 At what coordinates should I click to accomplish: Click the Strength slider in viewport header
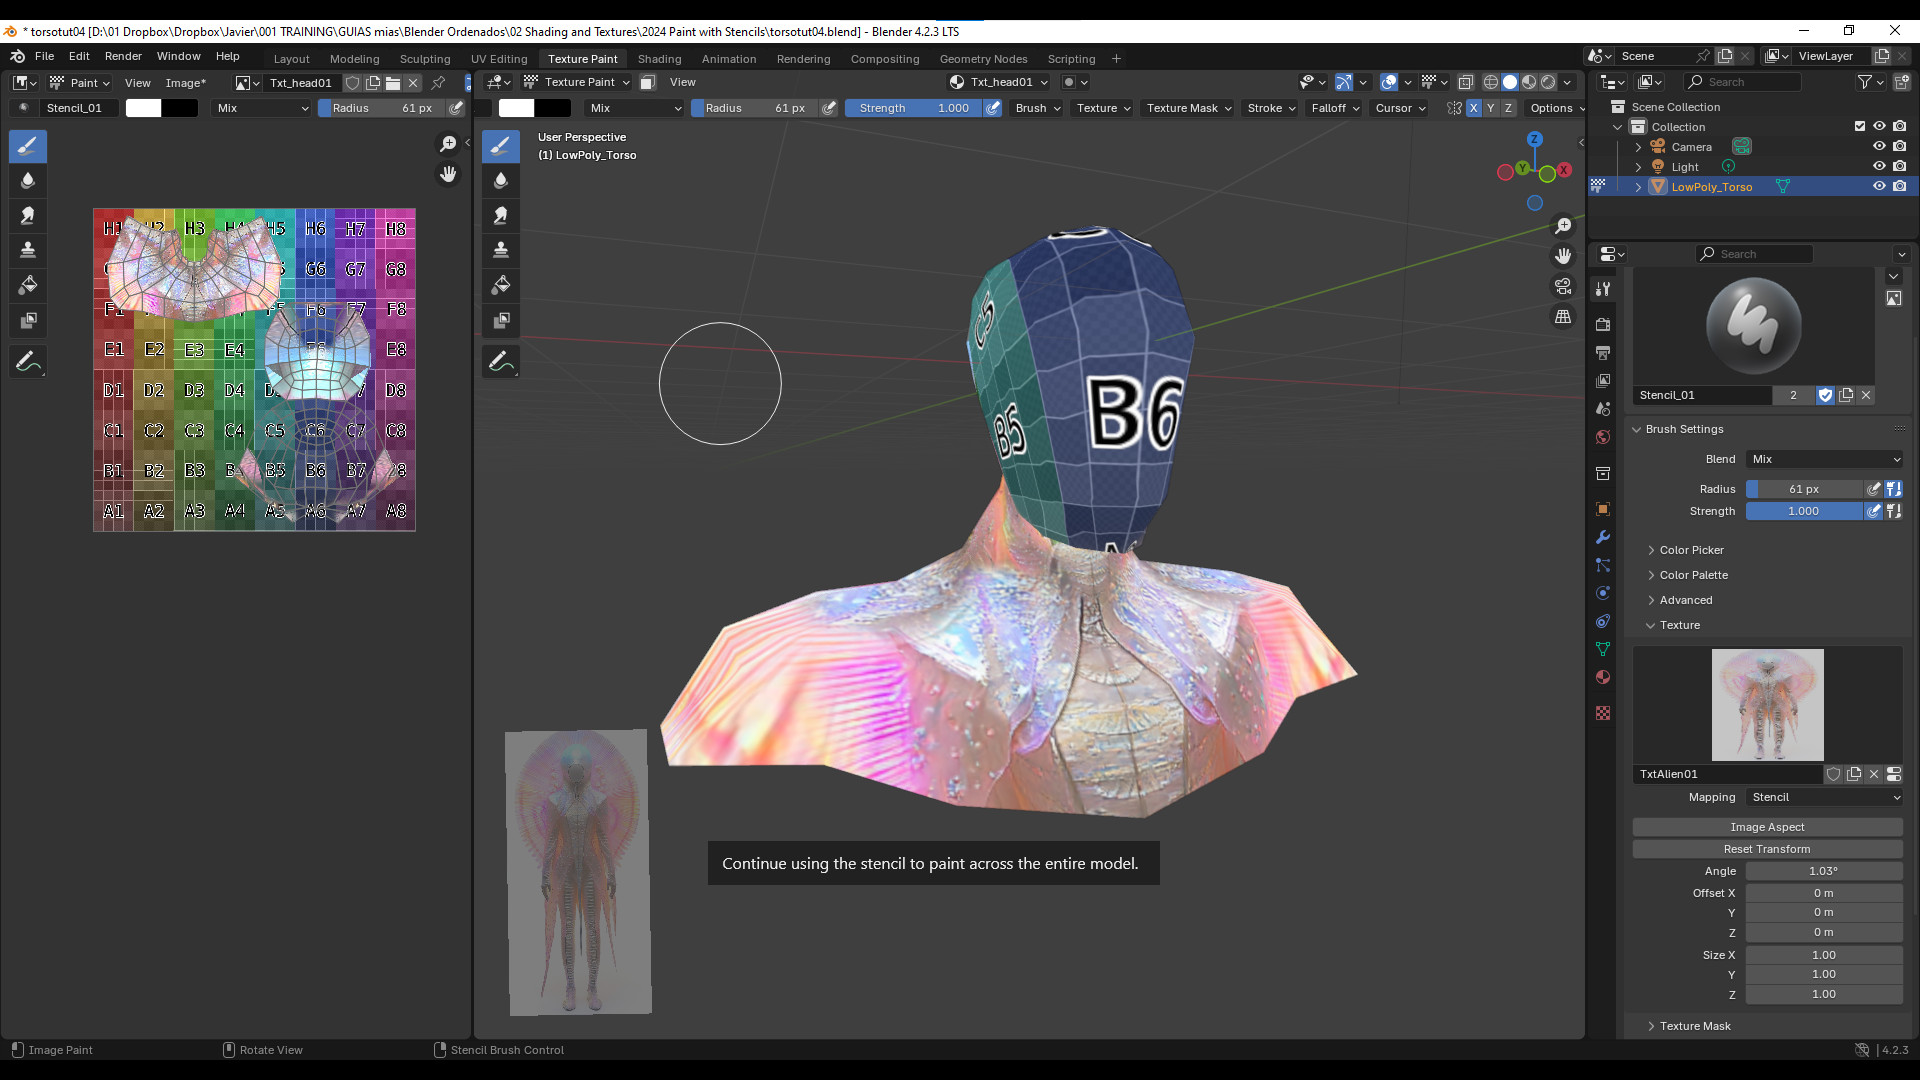pos(915,108)
